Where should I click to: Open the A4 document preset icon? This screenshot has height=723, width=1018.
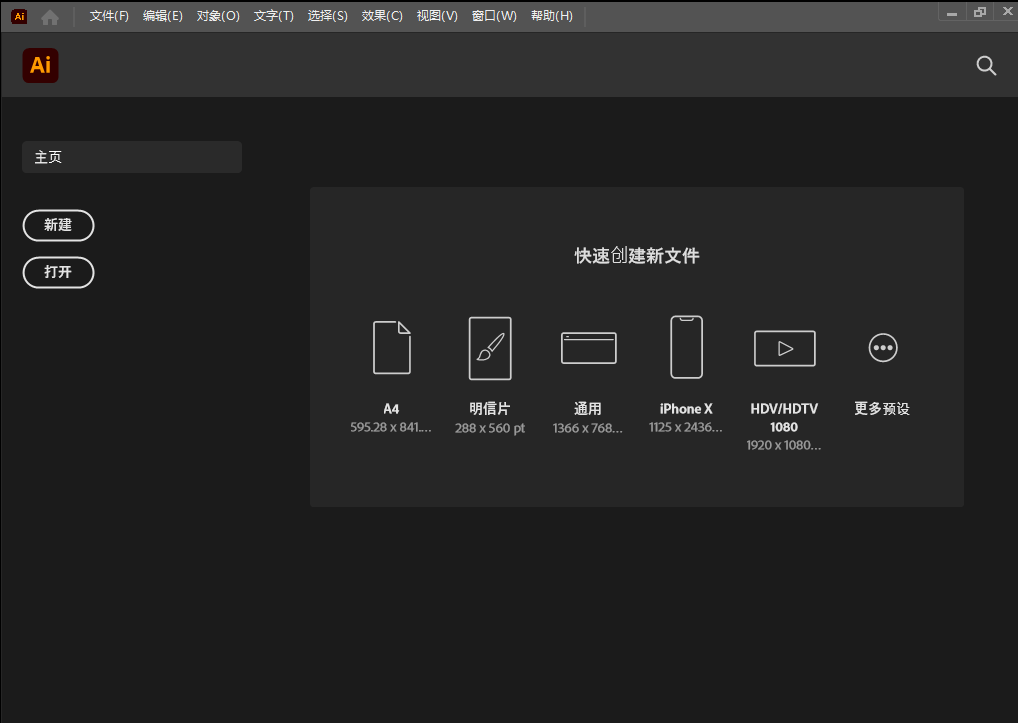tap(391, 348)
